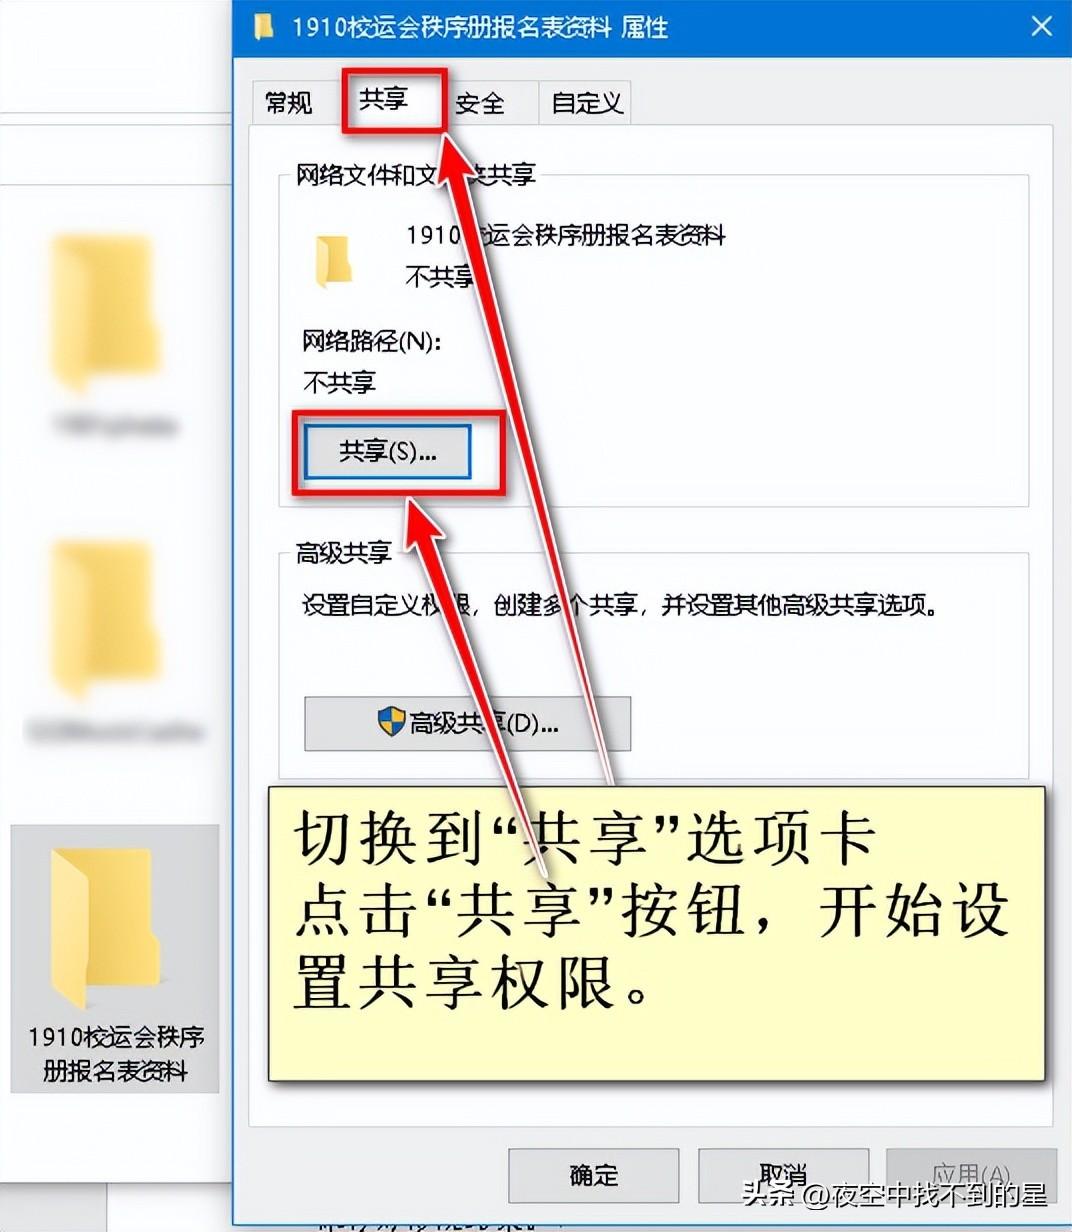Close the 属性 dialog with the X
The height and width of the screenshot is (1232, 1072).
tap(1041, 26)
